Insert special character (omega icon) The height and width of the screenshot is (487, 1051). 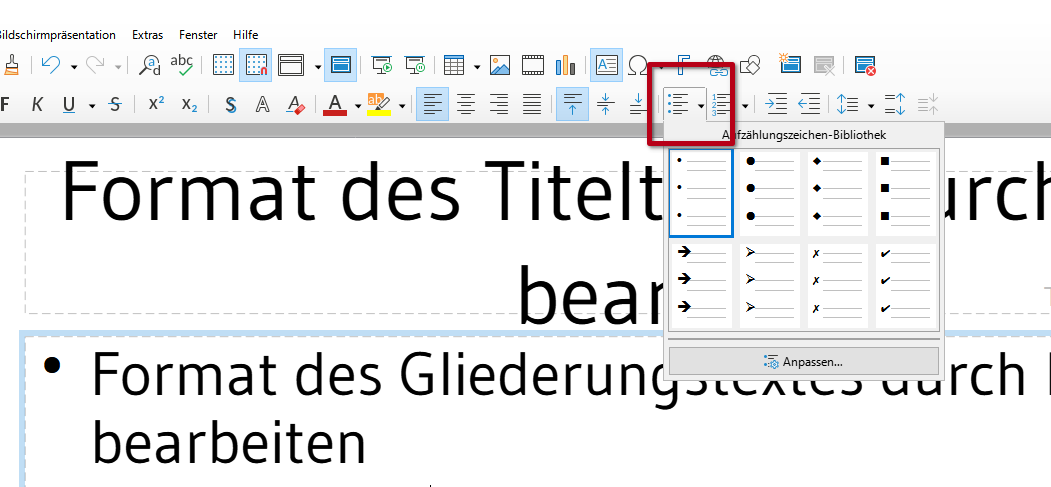click(x=637, y=65)
